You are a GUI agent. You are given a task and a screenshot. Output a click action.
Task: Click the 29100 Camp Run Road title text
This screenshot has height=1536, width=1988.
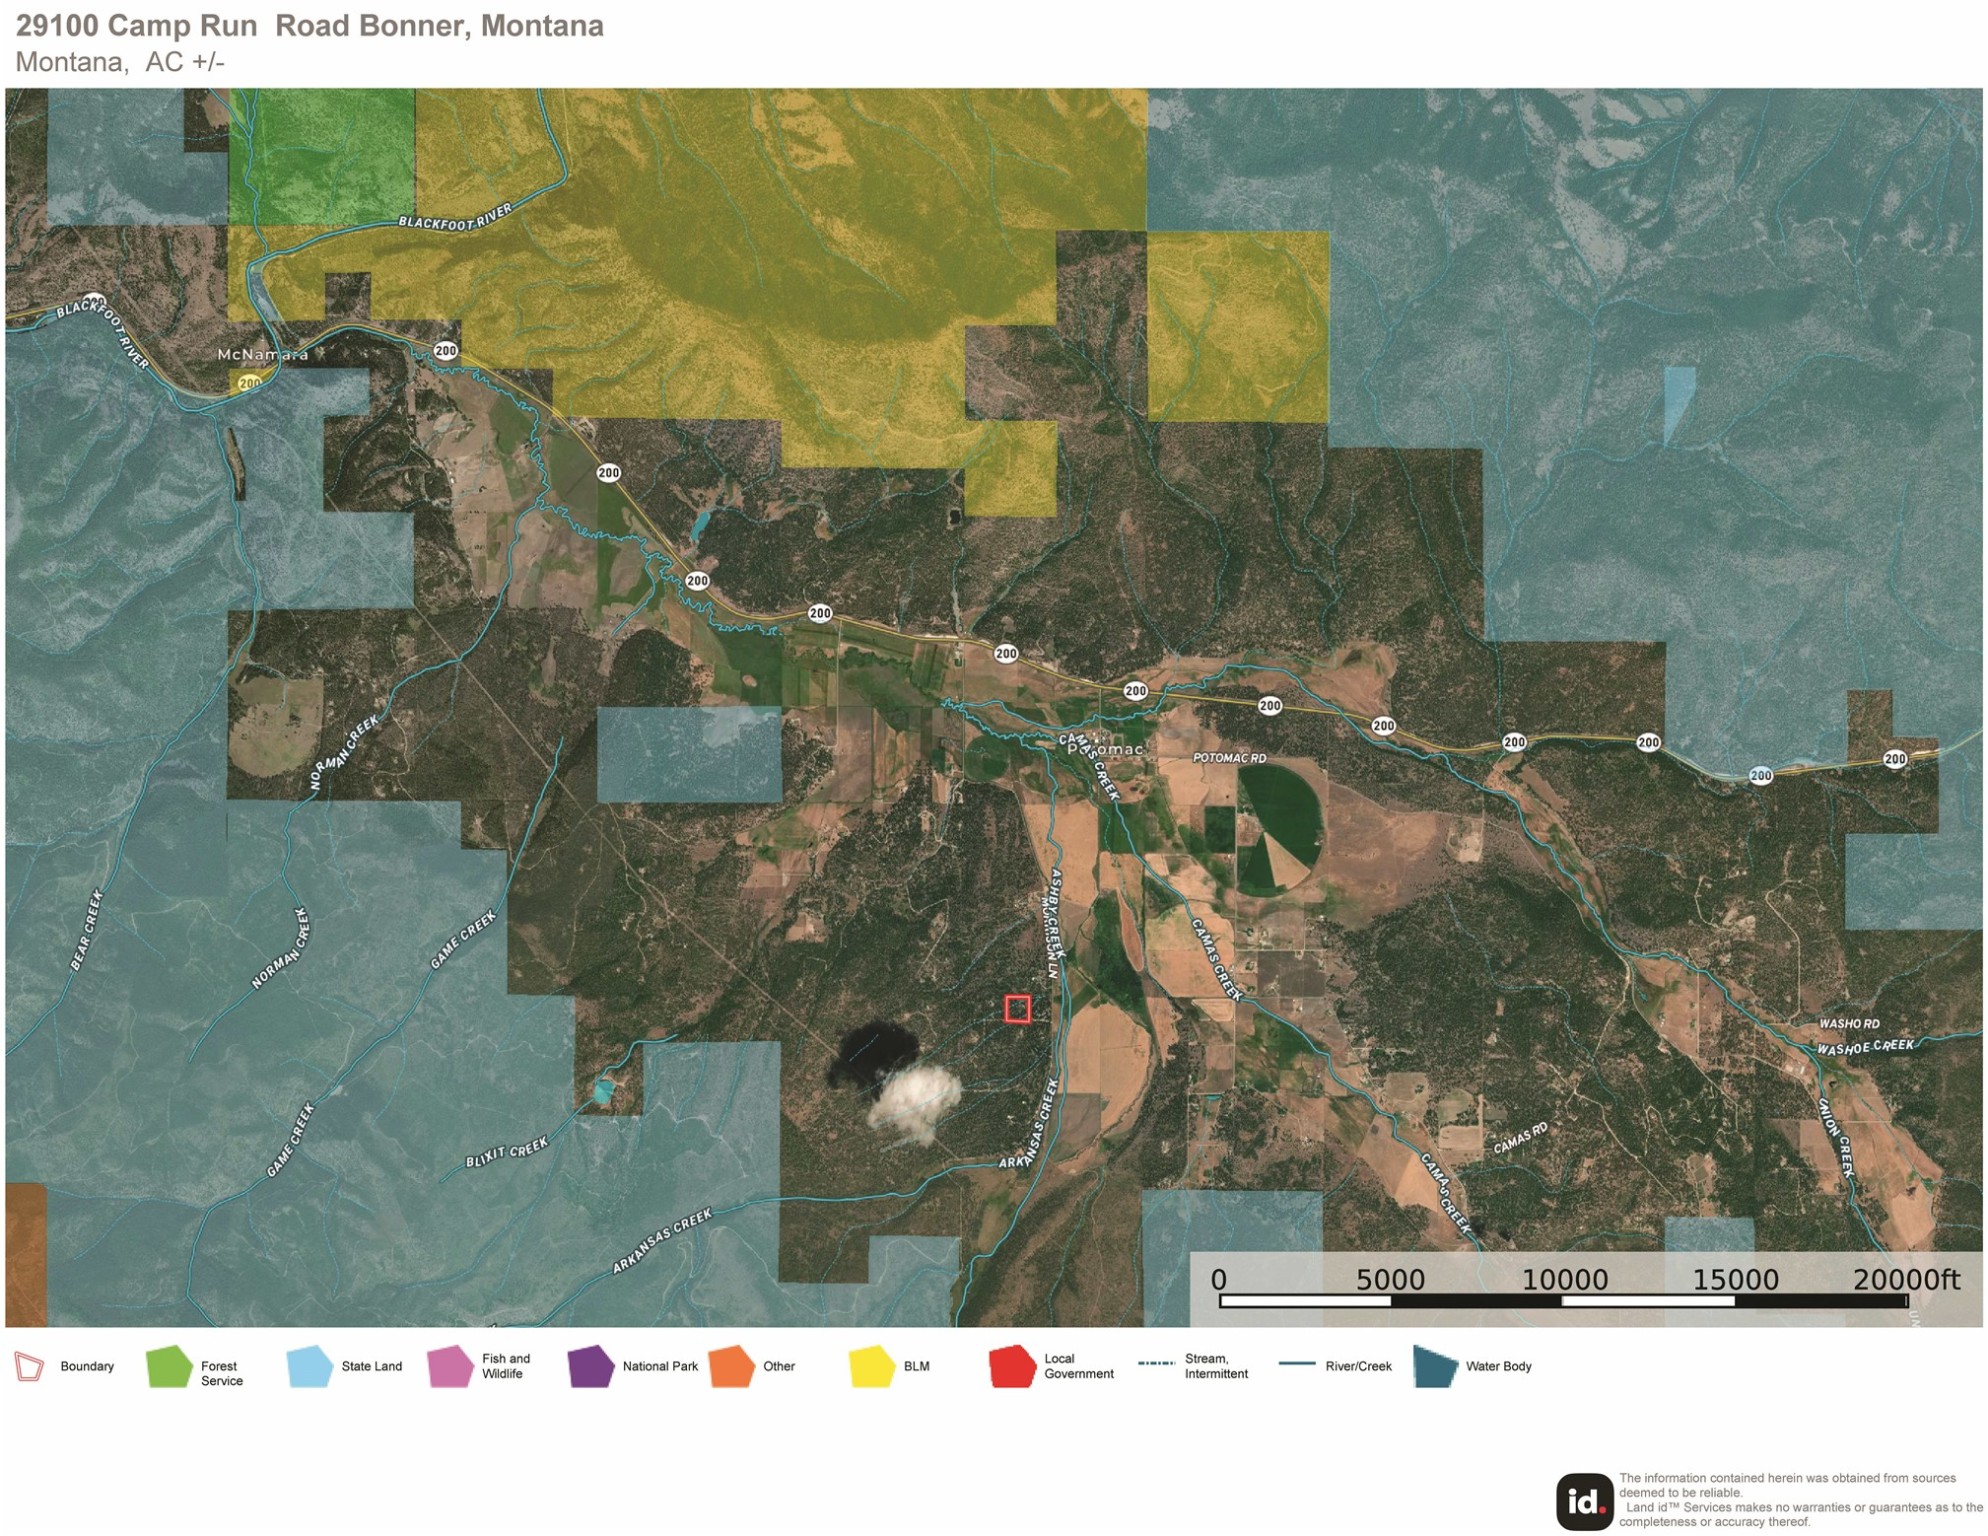(310, 26)
